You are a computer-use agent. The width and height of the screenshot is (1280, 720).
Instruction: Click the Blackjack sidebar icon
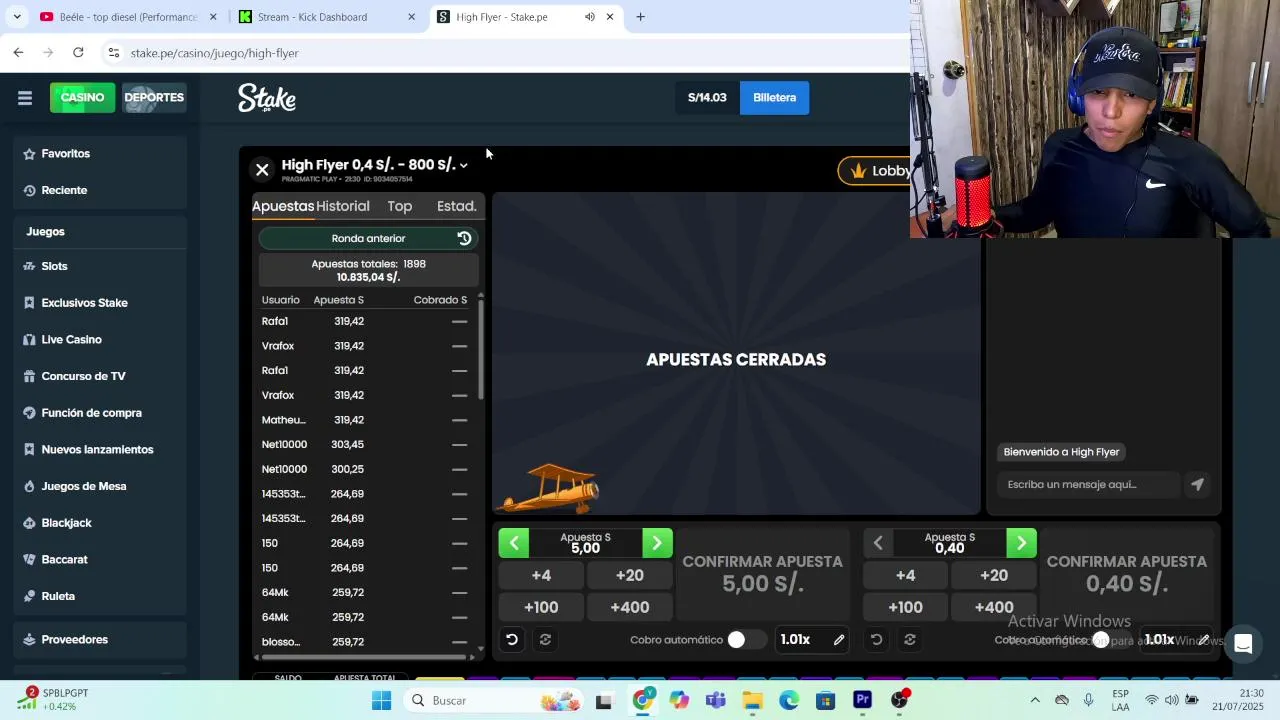coord(29,523)
